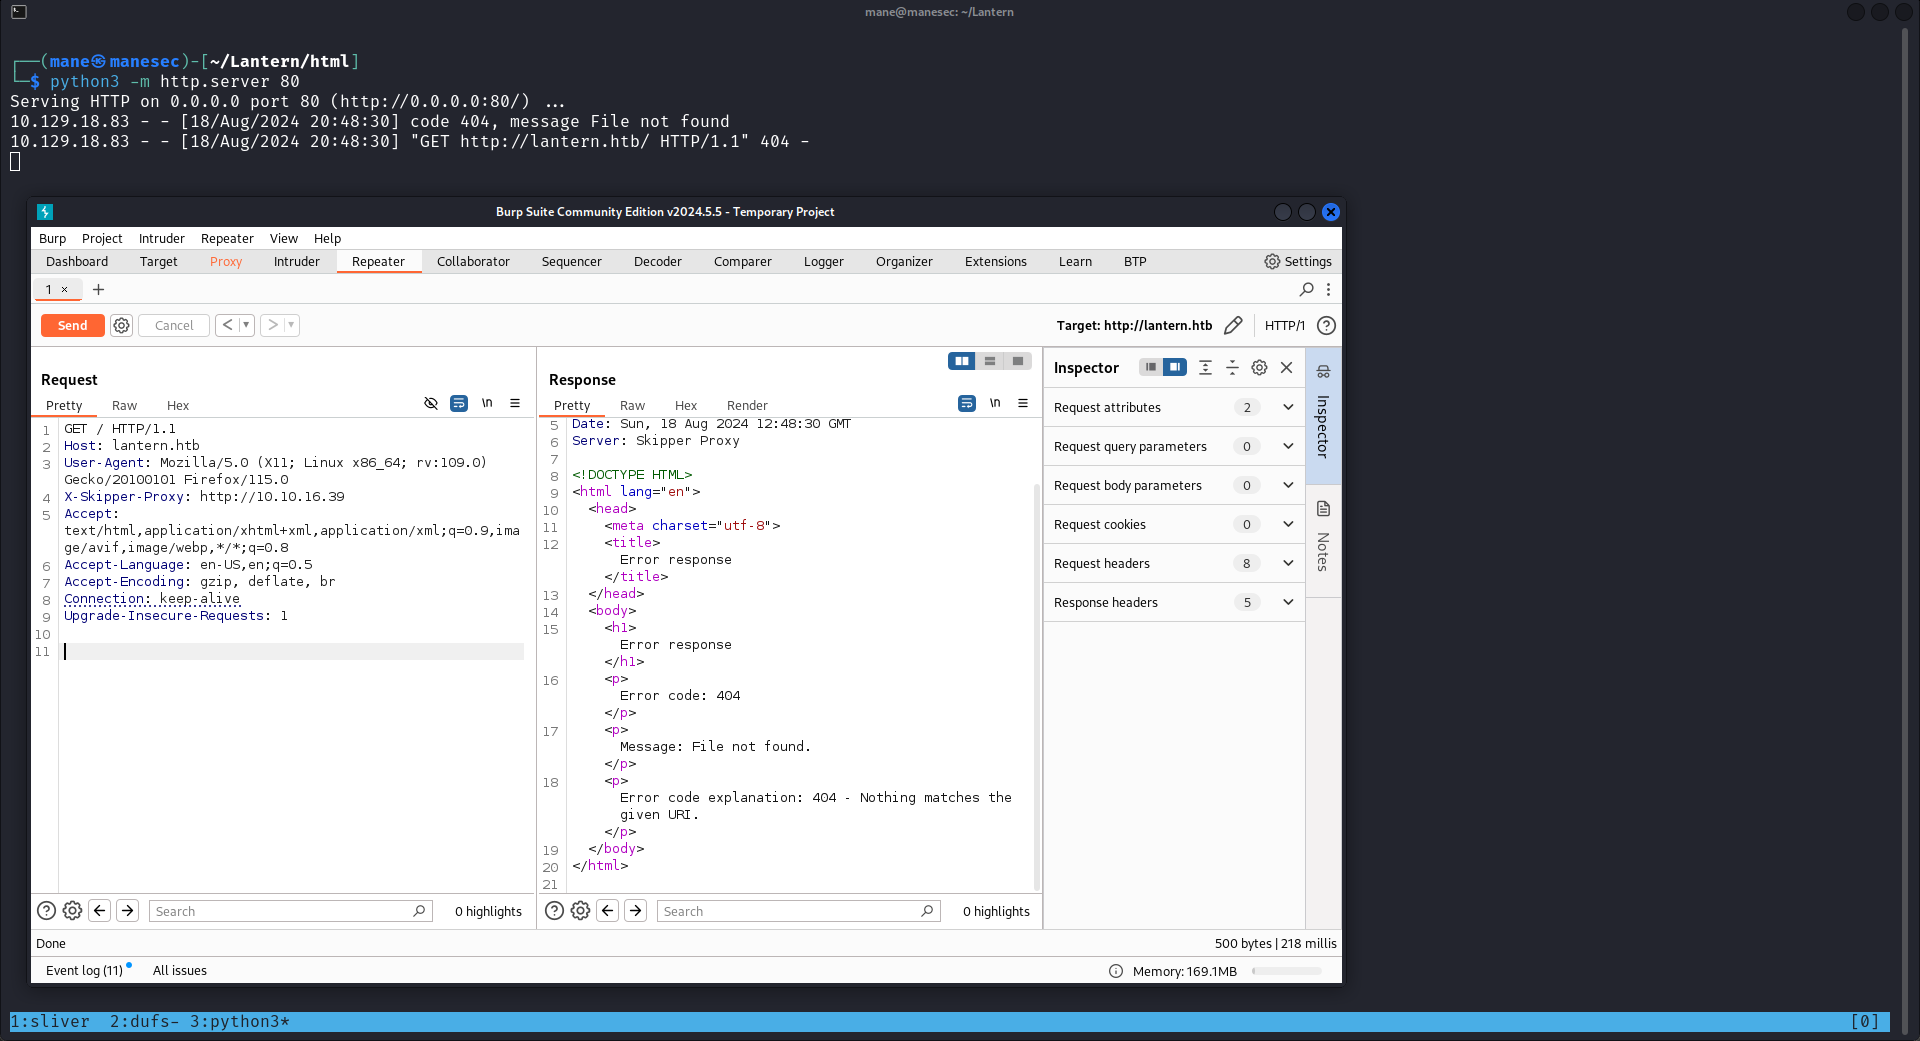Open Inspector side tab
This screenshot has height=1041, width=1920.
[1323, 415]
